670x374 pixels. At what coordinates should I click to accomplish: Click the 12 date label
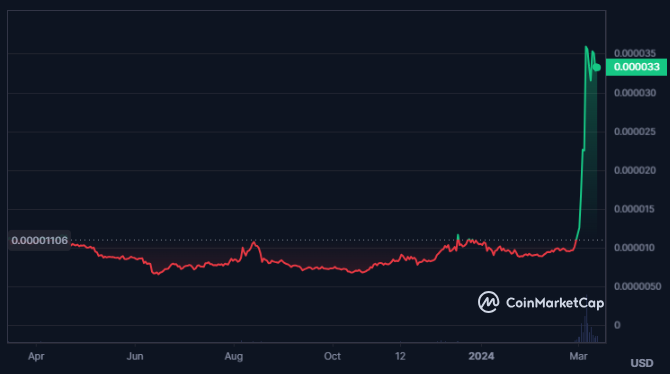(x=400, y=356)
